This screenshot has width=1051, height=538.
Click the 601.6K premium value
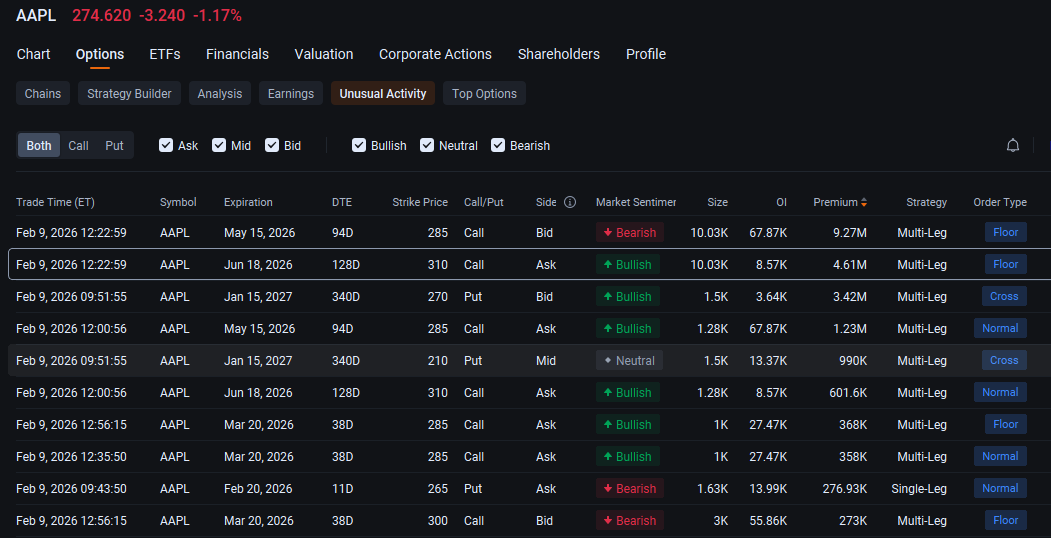(x=848, y=393)
